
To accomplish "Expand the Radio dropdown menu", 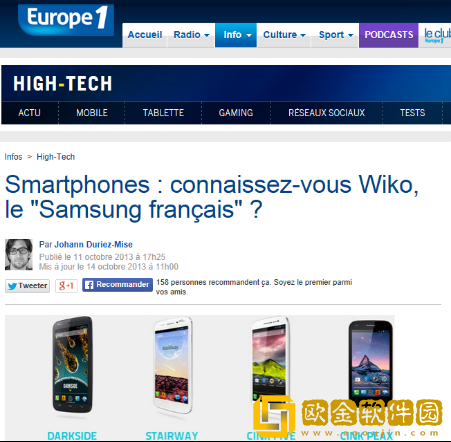I will pos(191,35).
